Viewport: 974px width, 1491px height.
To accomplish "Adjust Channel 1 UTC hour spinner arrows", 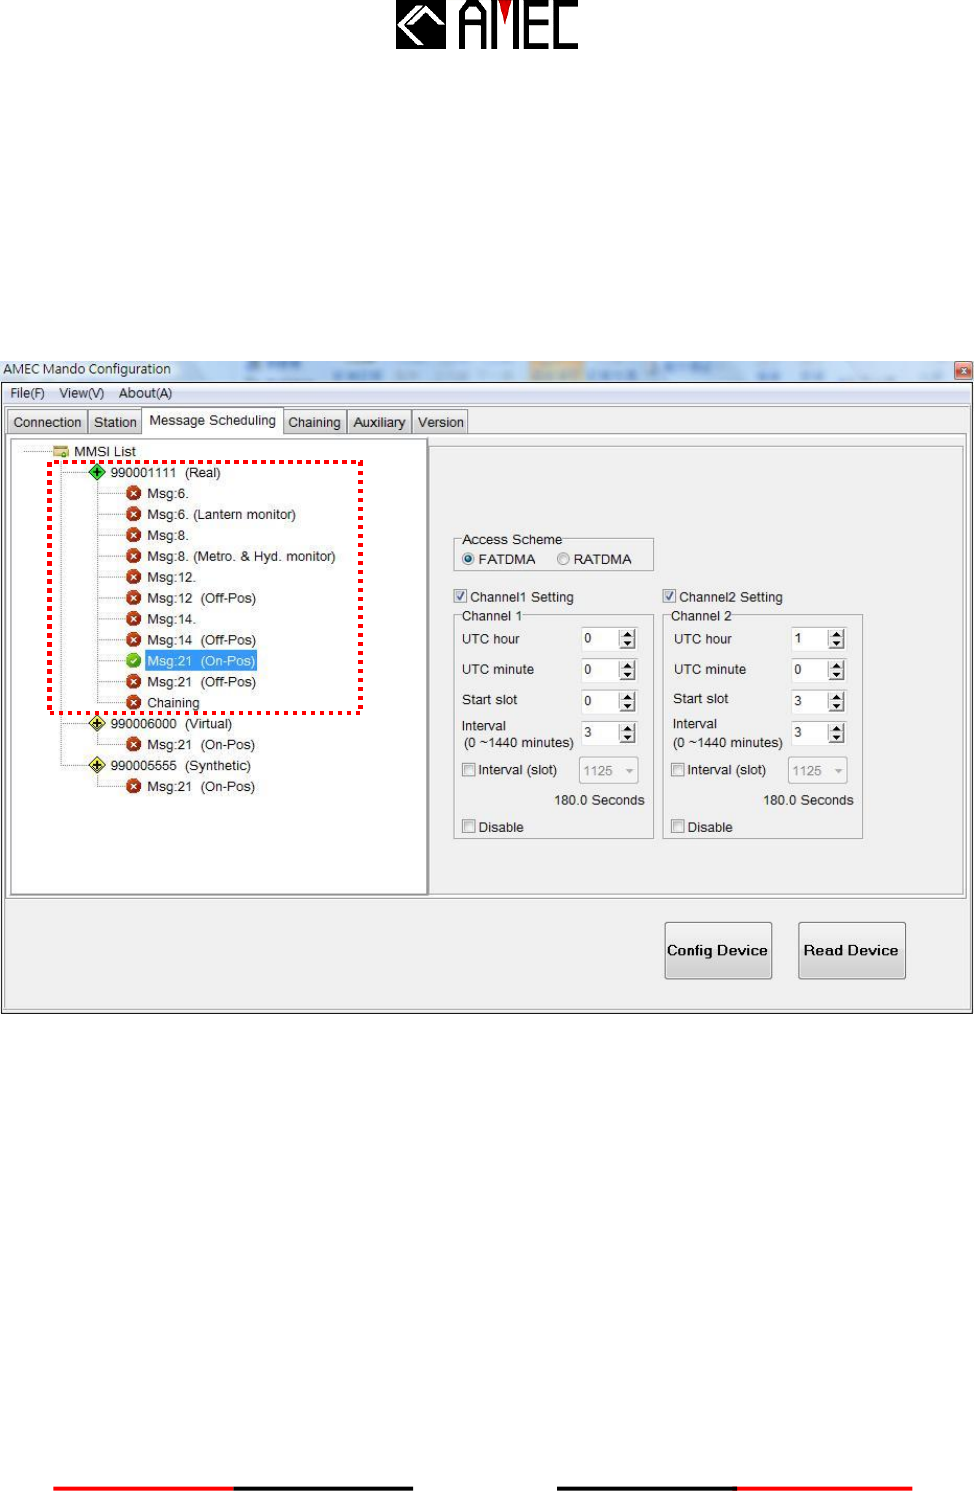I will tap(627, 639).
